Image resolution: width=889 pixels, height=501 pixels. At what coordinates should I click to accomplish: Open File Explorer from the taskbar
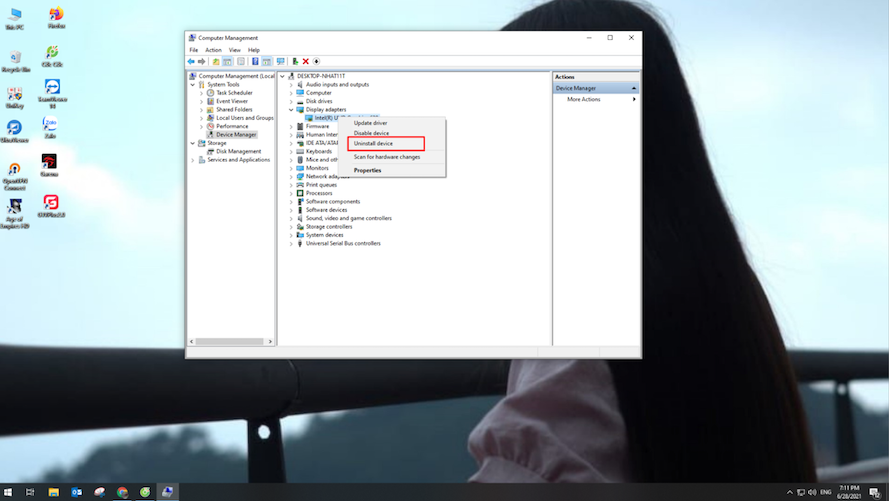[x=53, y=492]
